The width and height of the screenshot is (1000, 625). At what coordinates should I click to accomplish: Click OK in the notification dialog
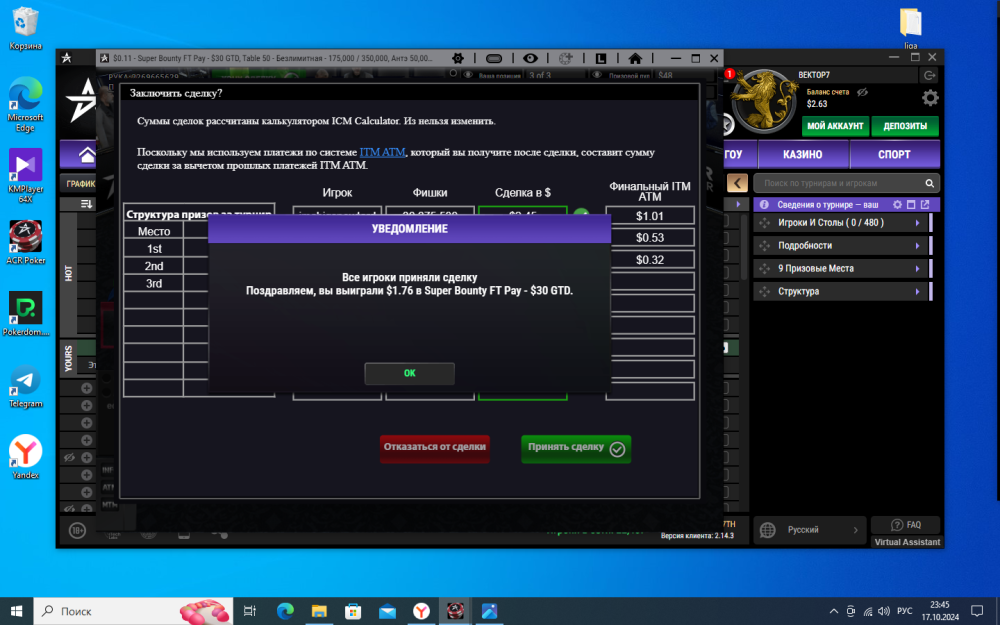(409, 373)
